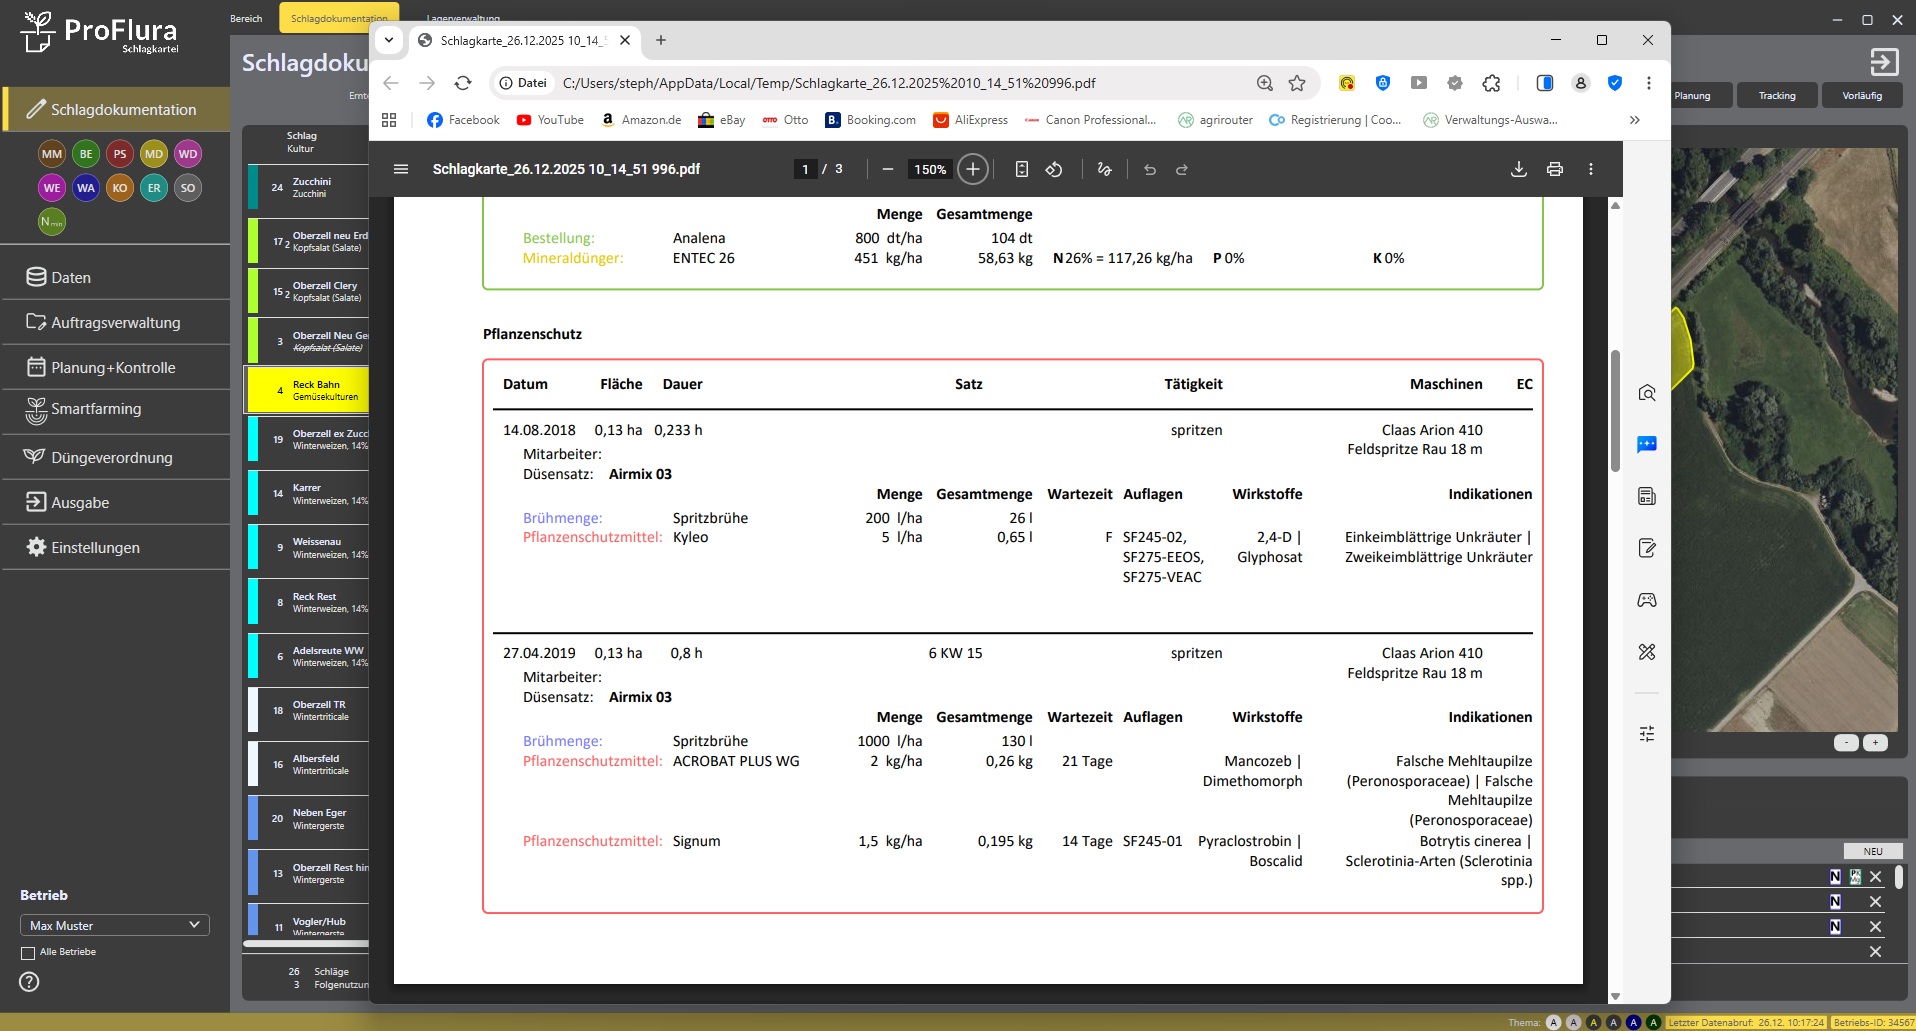Go to Auftragsverwaltung section
The height and width of the screenshot is (1031, 1916).
tap(115, 322)
